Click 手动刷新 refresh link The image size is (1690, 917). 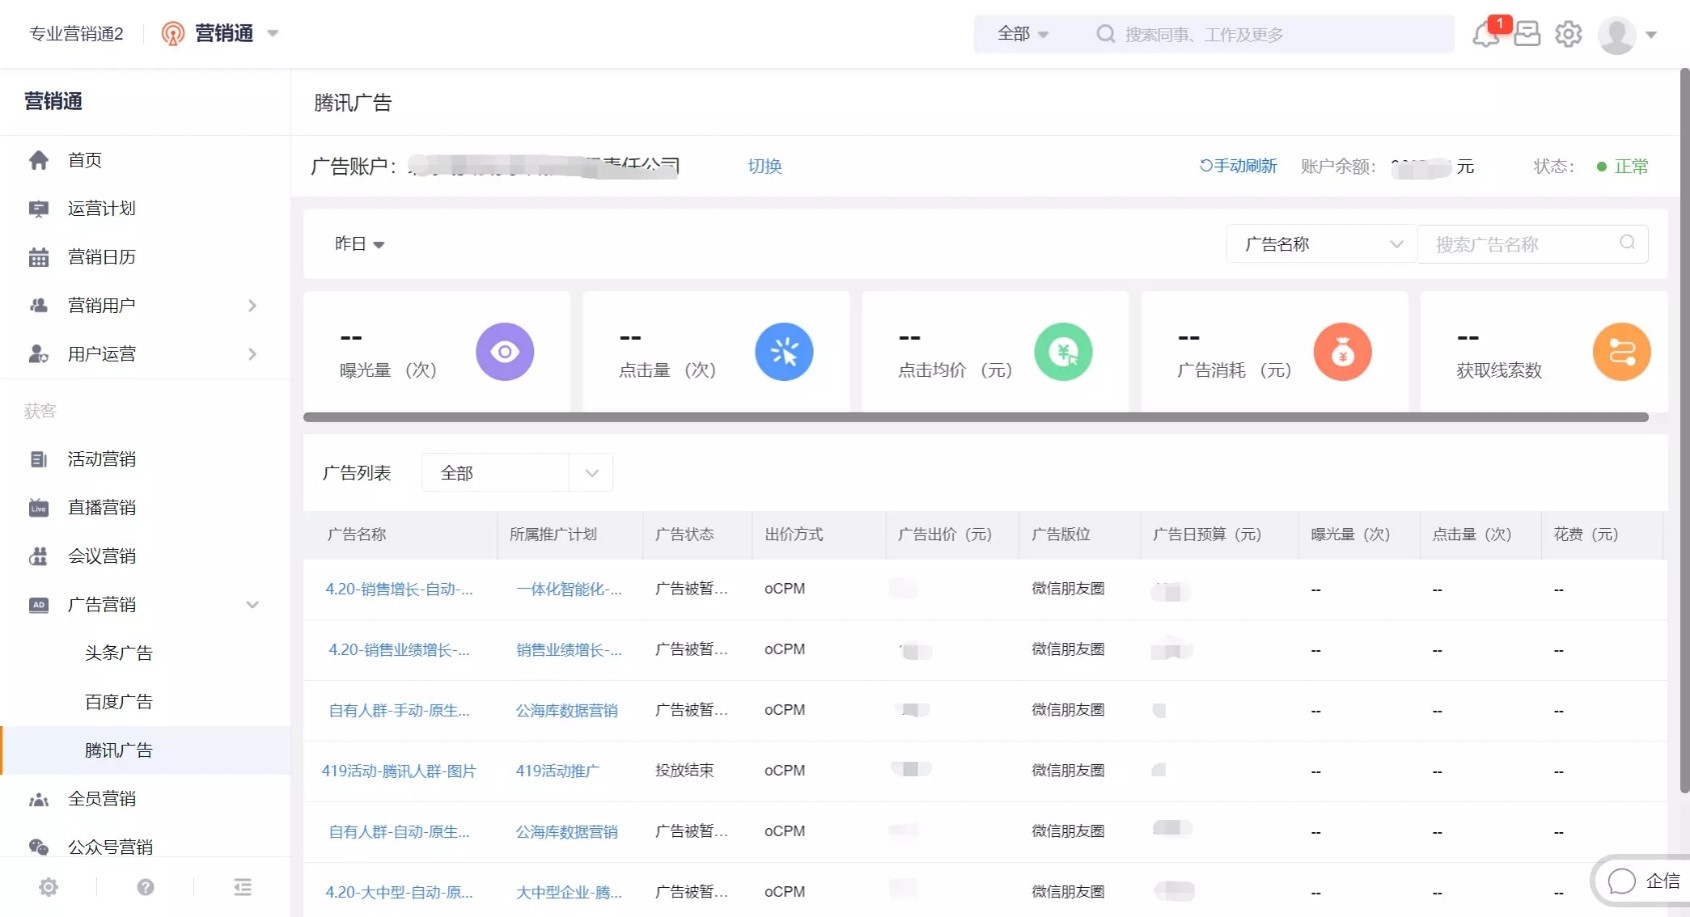click(1238, 166)
